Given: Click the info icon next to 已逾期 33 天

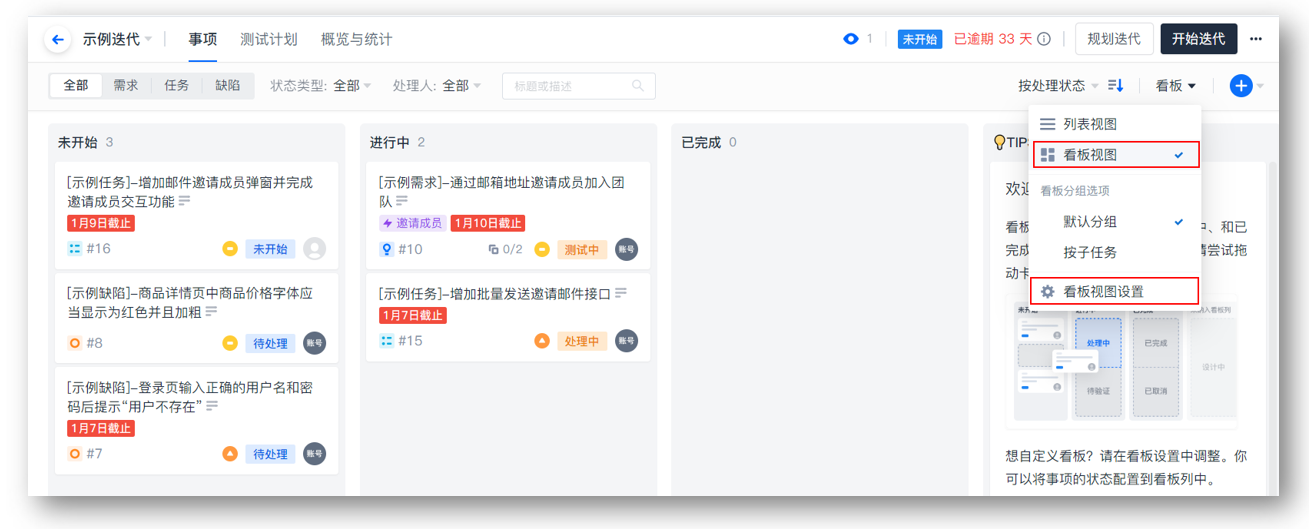Looking at the screenshot, I should (1044, 40).
